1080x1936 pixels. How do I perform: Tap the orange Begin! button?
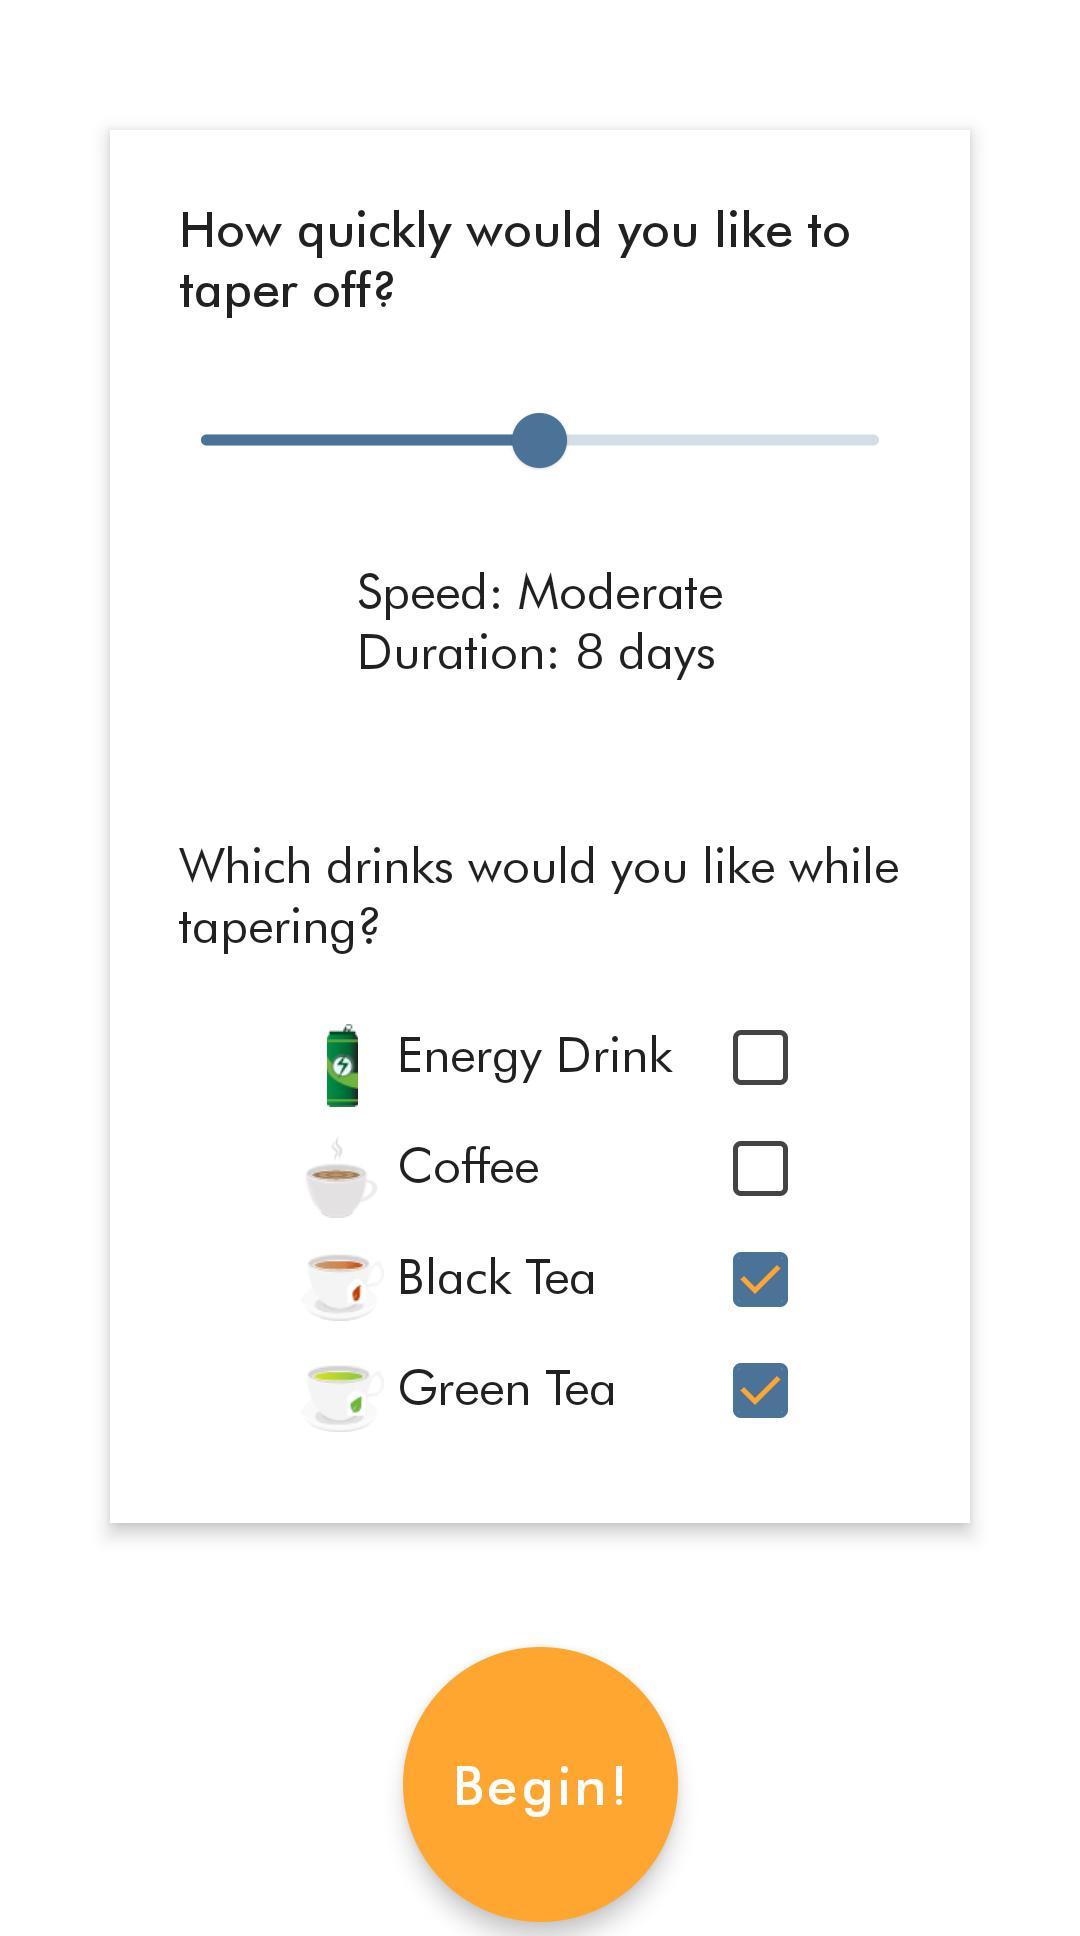[x=540, y=1784]
